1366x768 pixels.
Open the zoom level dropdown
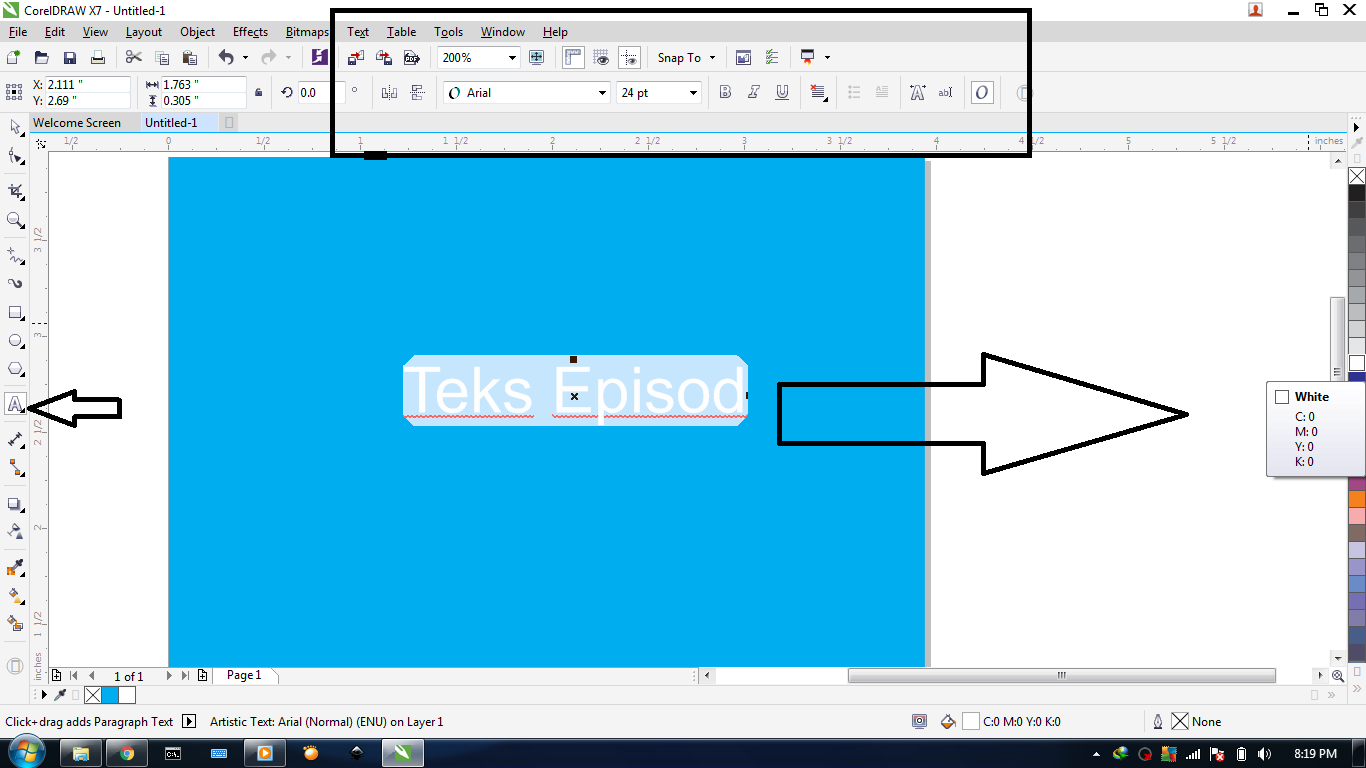tap(512, 58)
